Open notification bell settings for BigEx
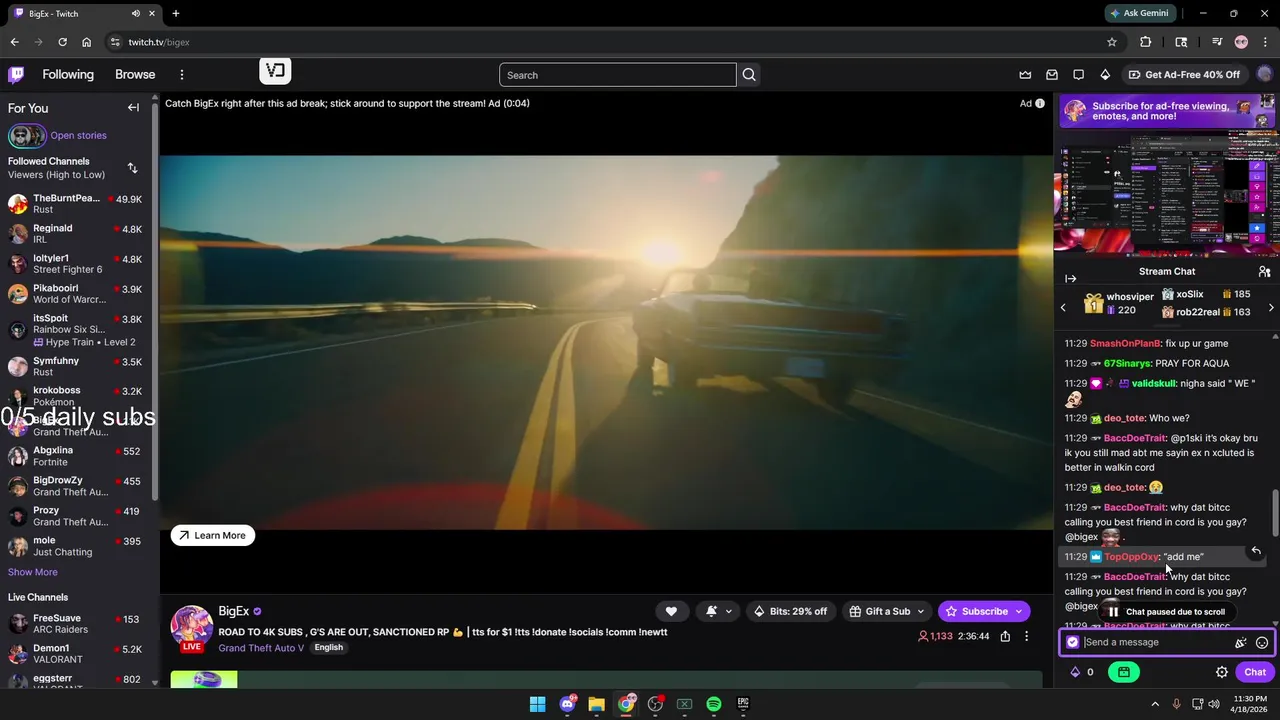 (x=719, y=611)
